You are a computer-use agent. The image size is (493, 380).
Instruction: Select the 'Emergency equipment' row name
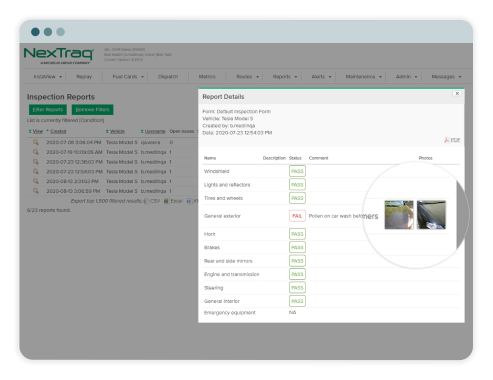230,313
